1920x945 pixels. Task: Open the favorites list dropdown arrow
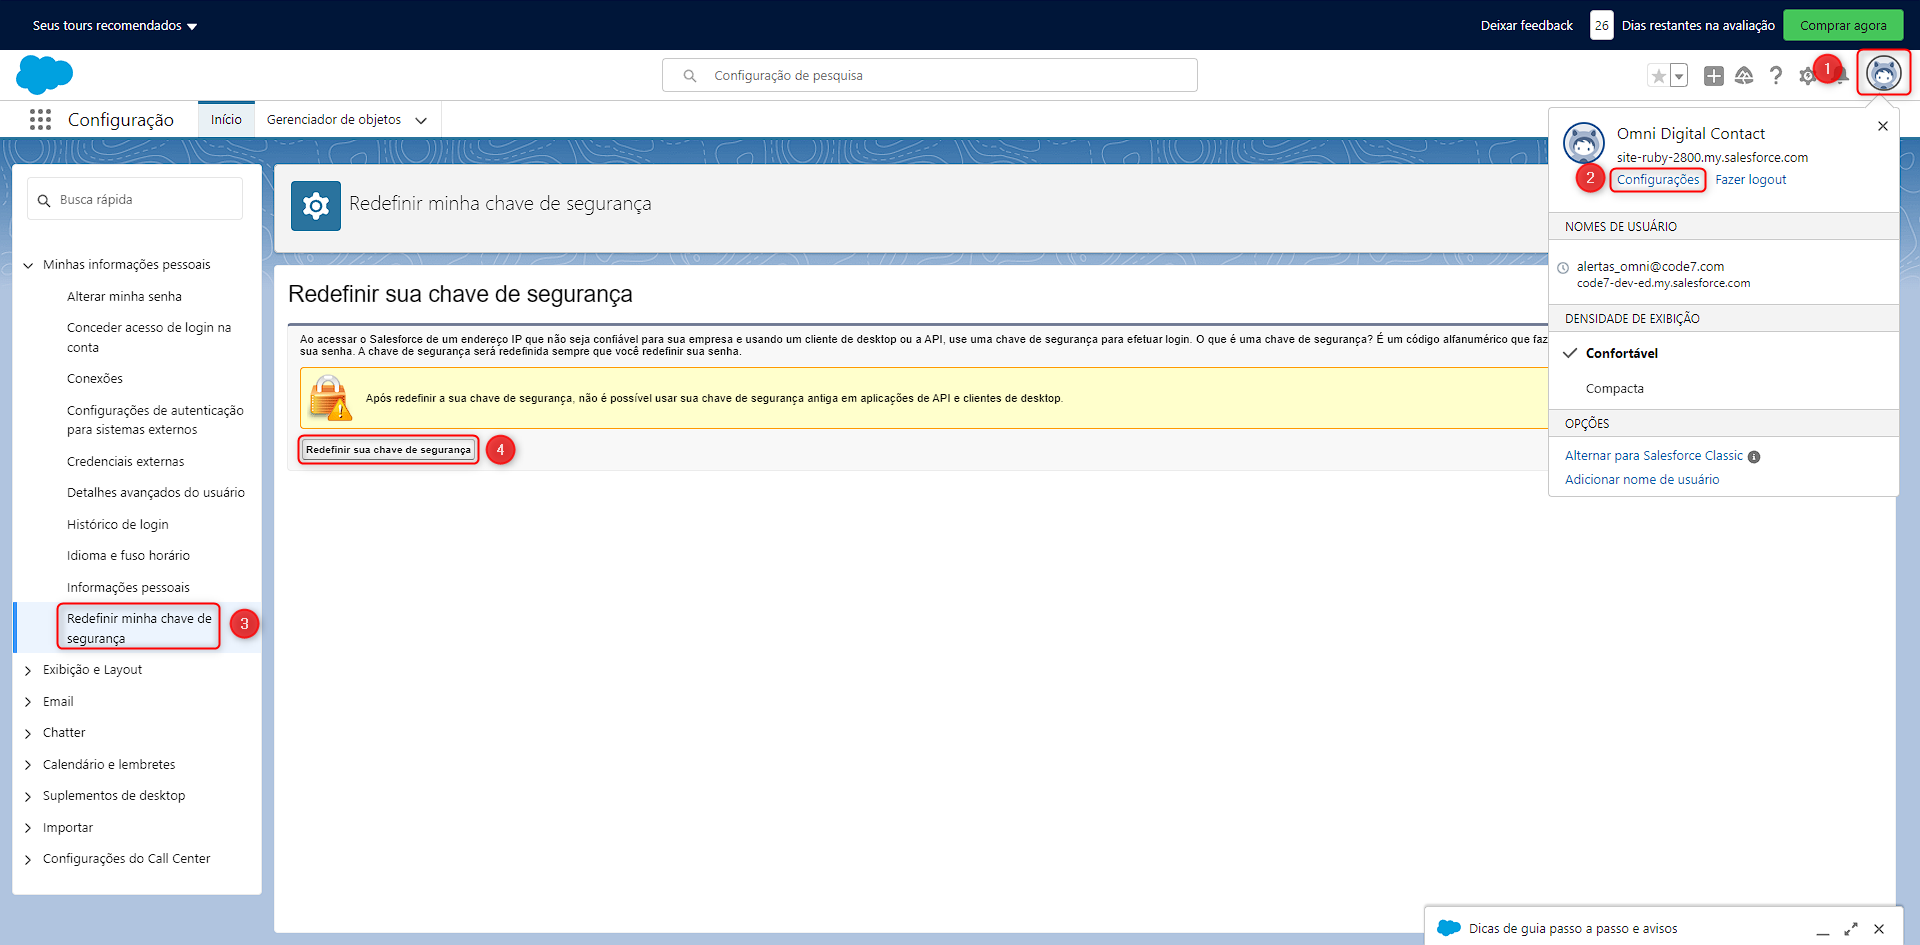pos(1679,76)
